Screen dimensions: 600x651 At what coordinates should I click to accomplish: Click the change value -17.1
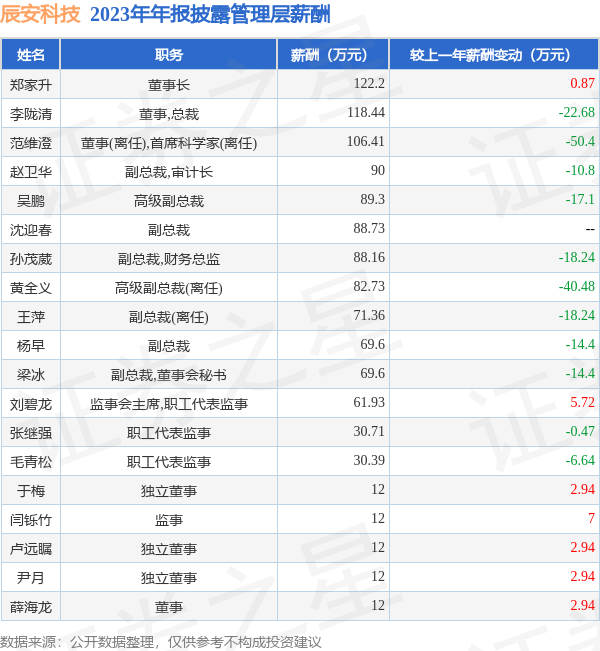pyautogui.click(x=580, y=199)
